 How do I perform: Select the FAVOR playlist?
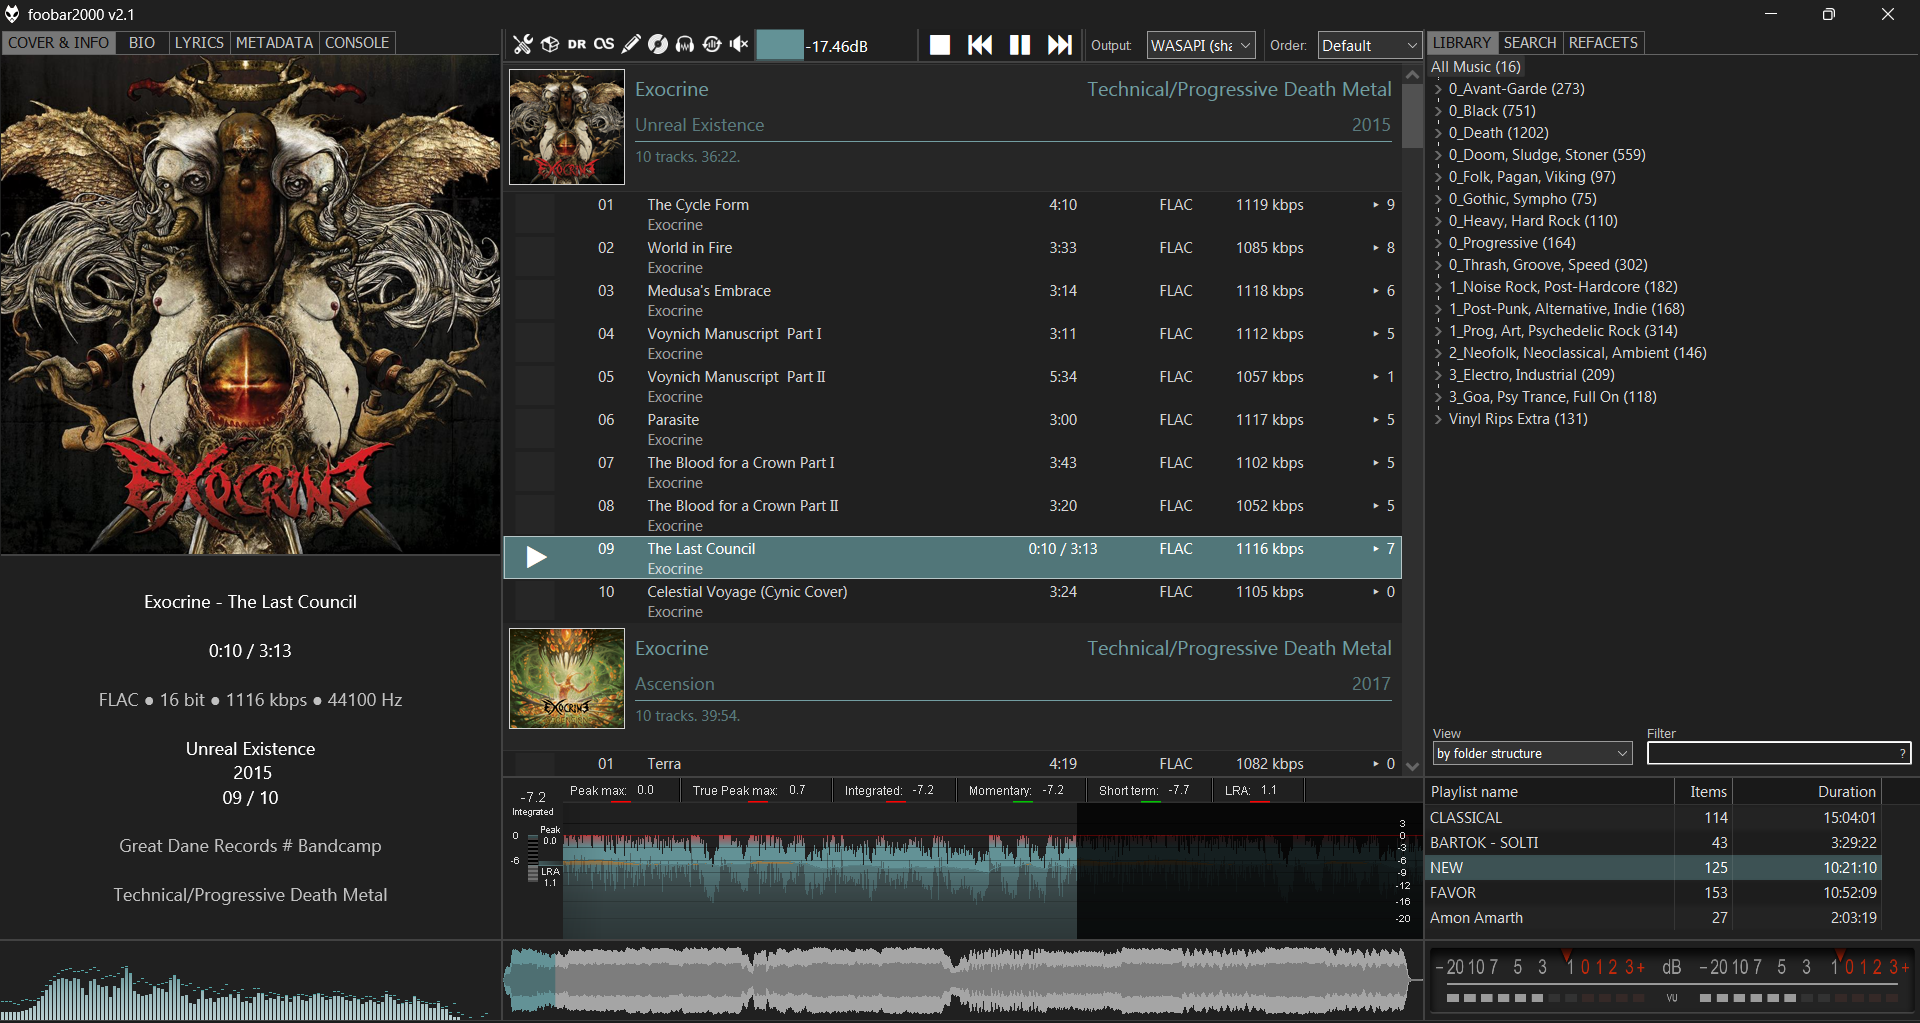tap(1453, 892)
